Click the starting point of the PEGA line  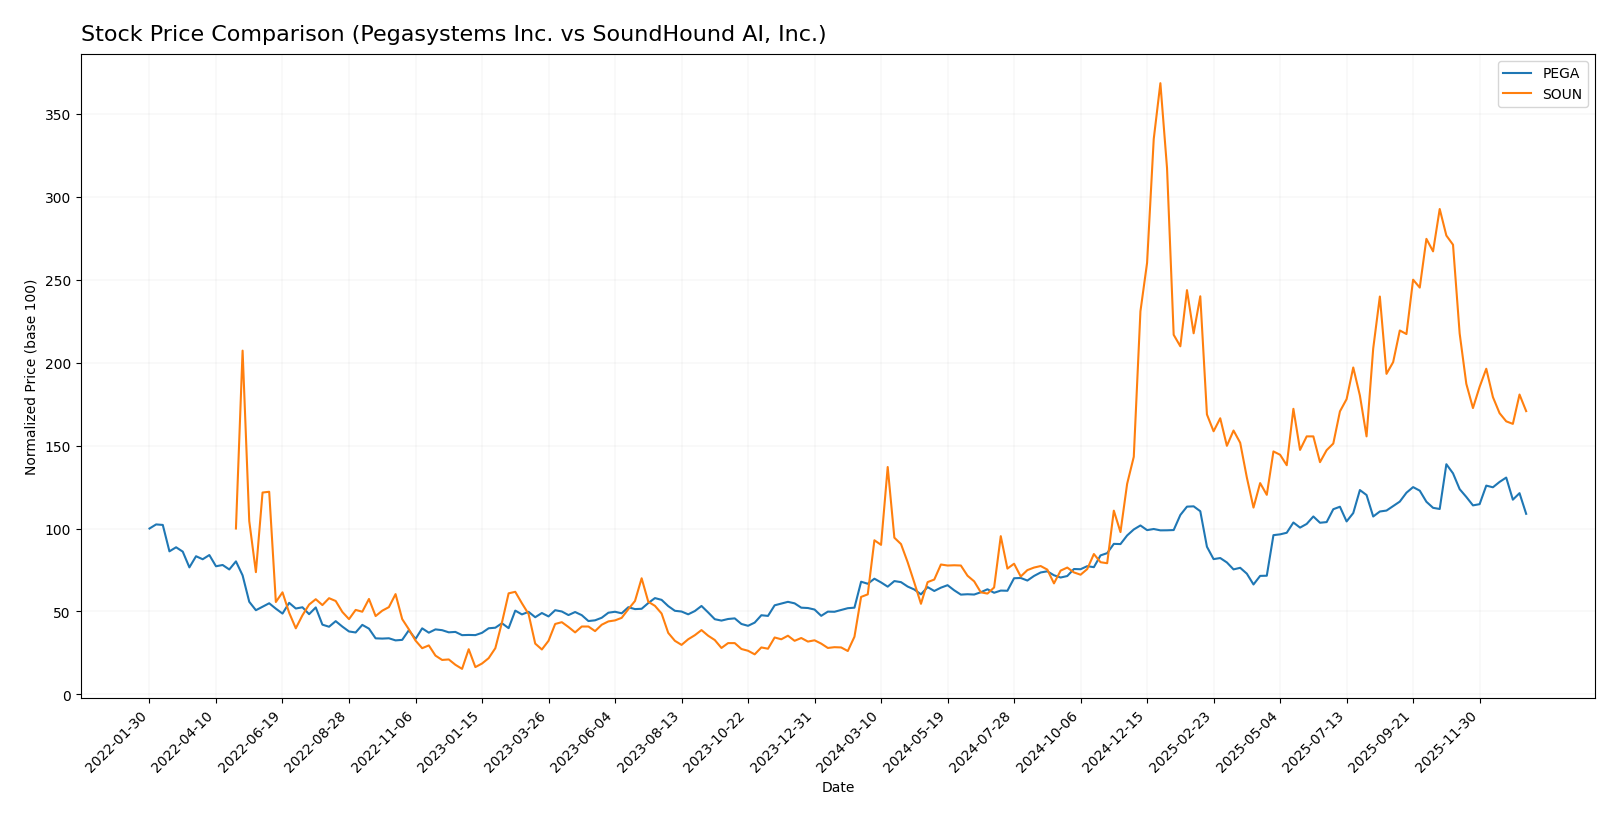(149, 529)
